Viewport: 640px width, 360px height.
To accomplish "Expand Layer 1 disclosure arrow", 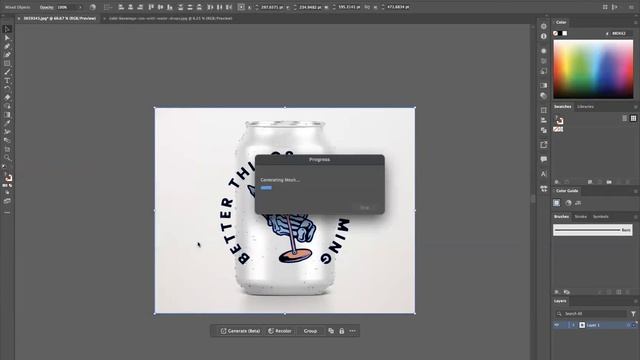I will point(573,325).
